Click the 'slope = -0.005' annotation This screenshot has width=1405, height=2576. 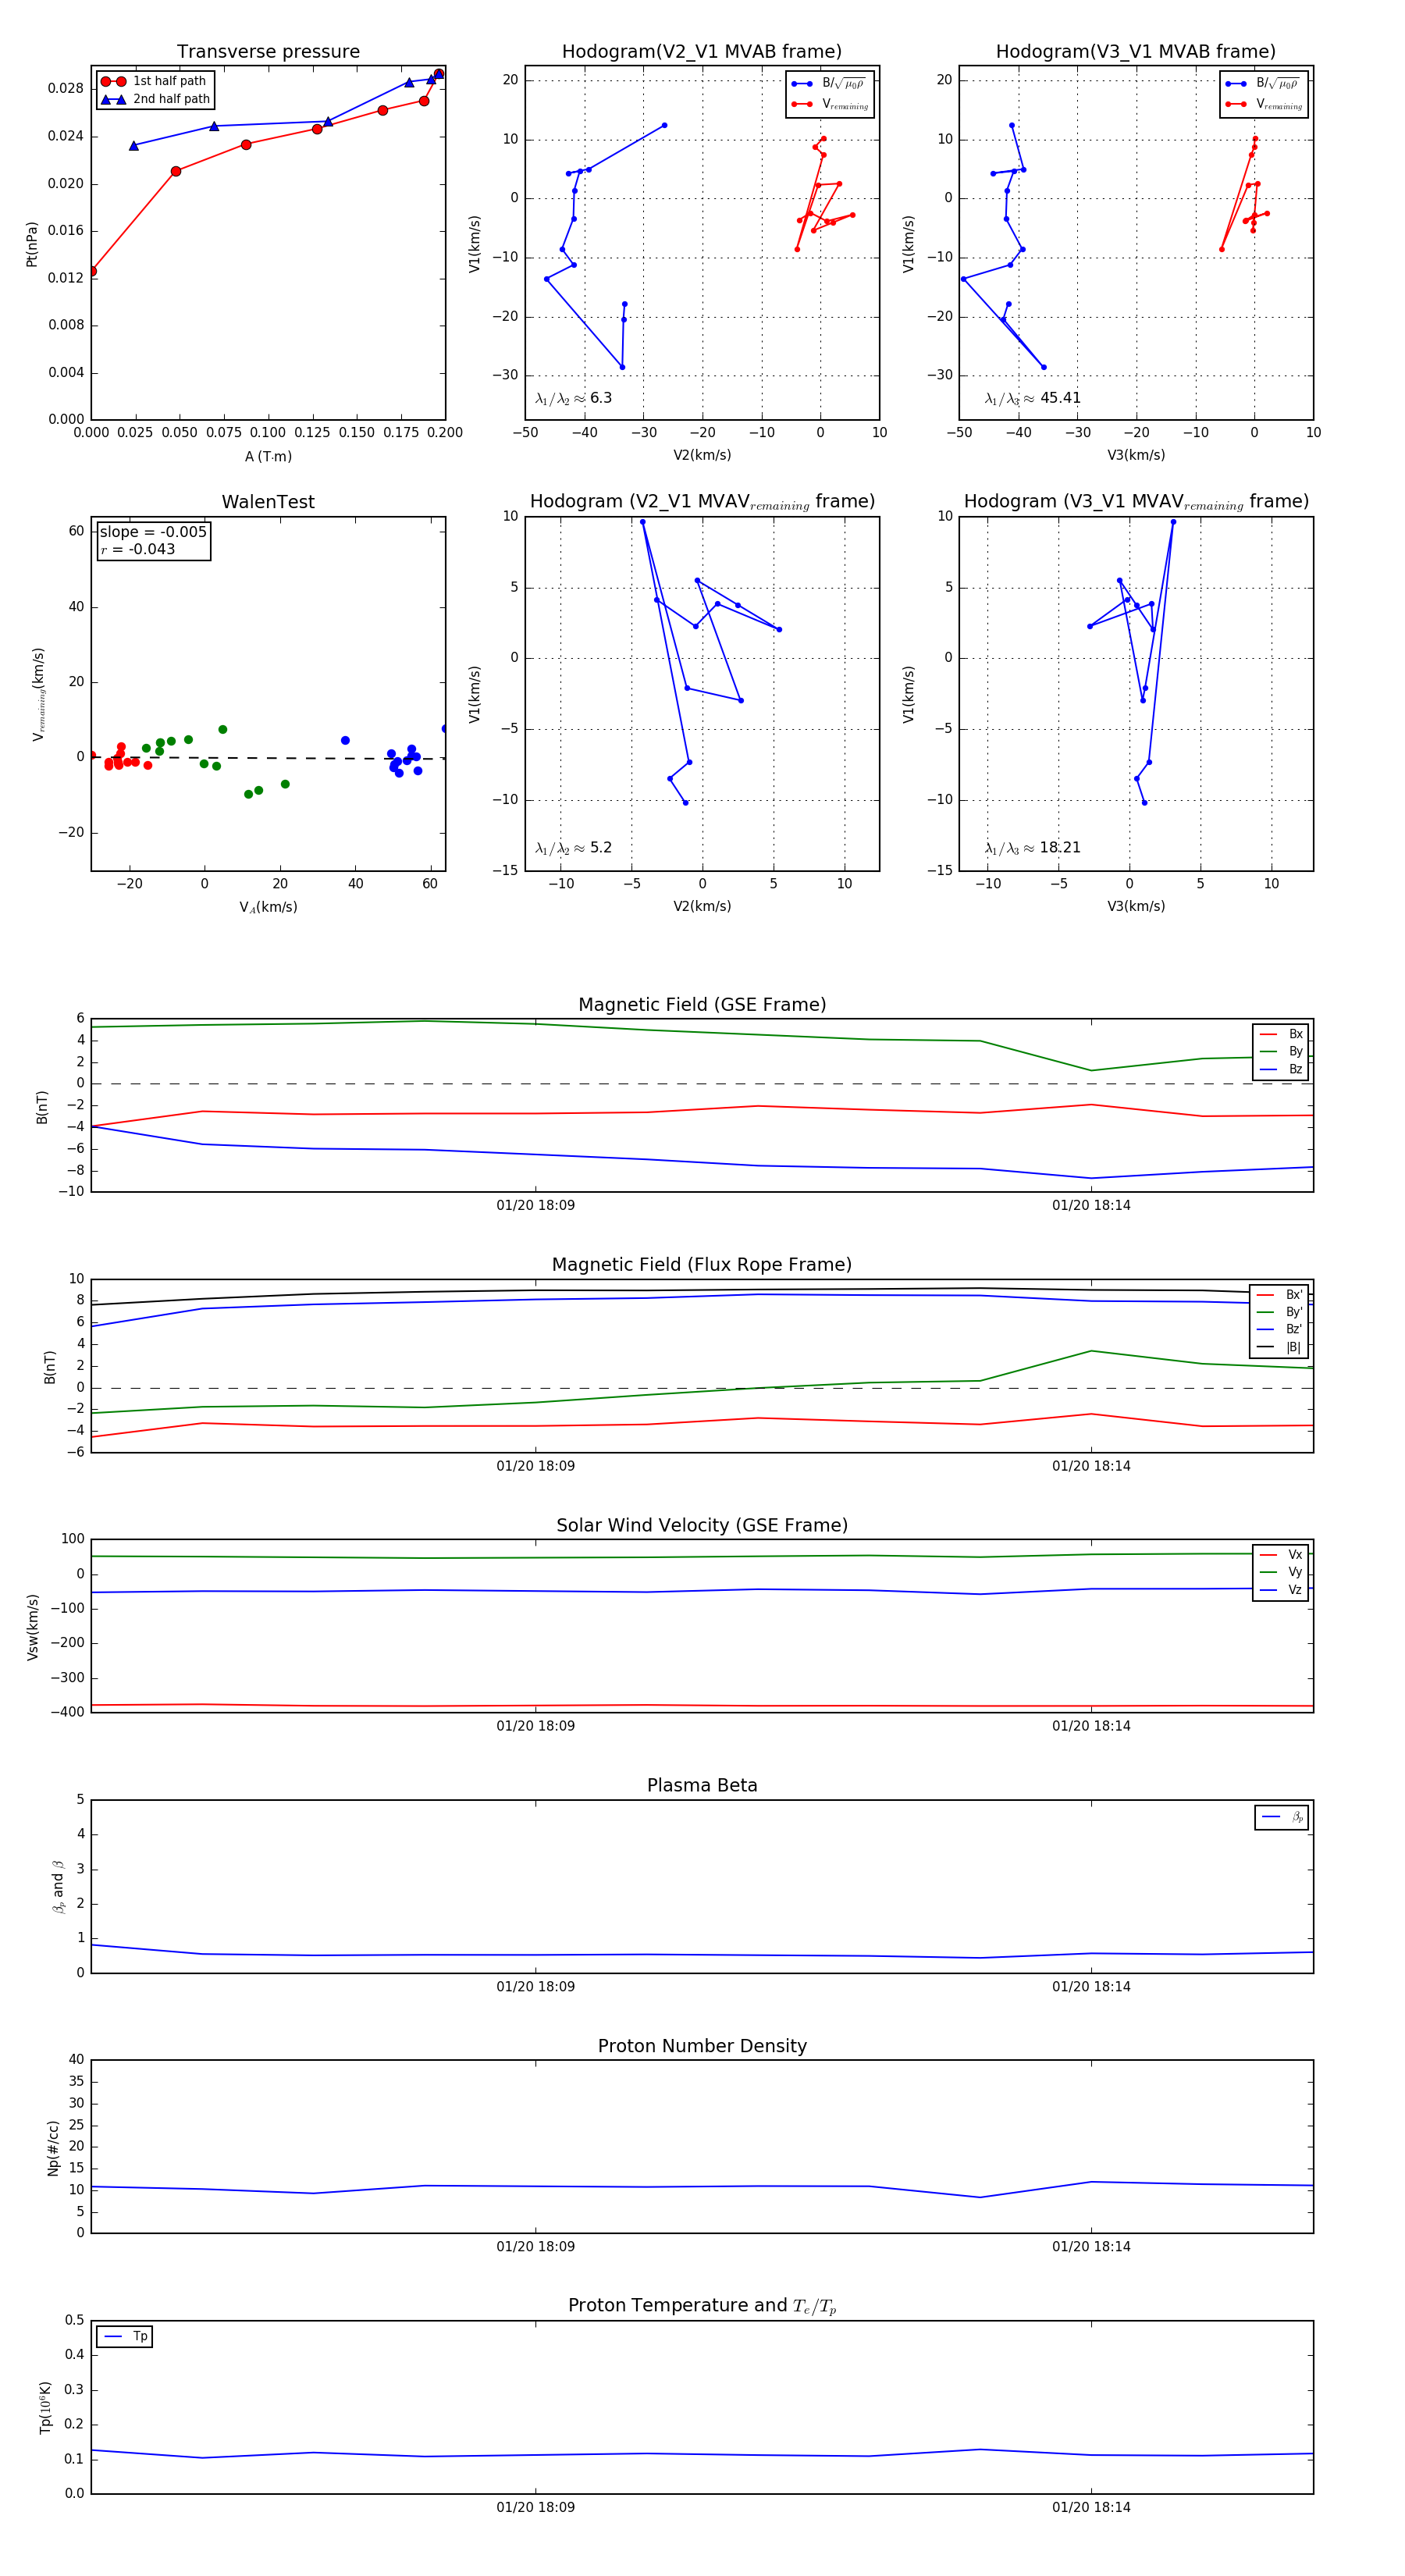(x=153, y=532)
